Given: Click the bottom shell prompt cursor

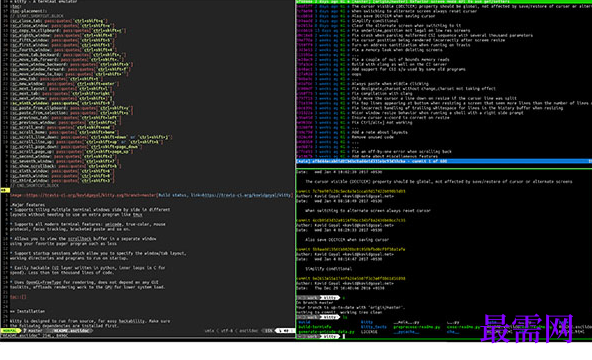Looking at the screenshot, I should point(344,336).
